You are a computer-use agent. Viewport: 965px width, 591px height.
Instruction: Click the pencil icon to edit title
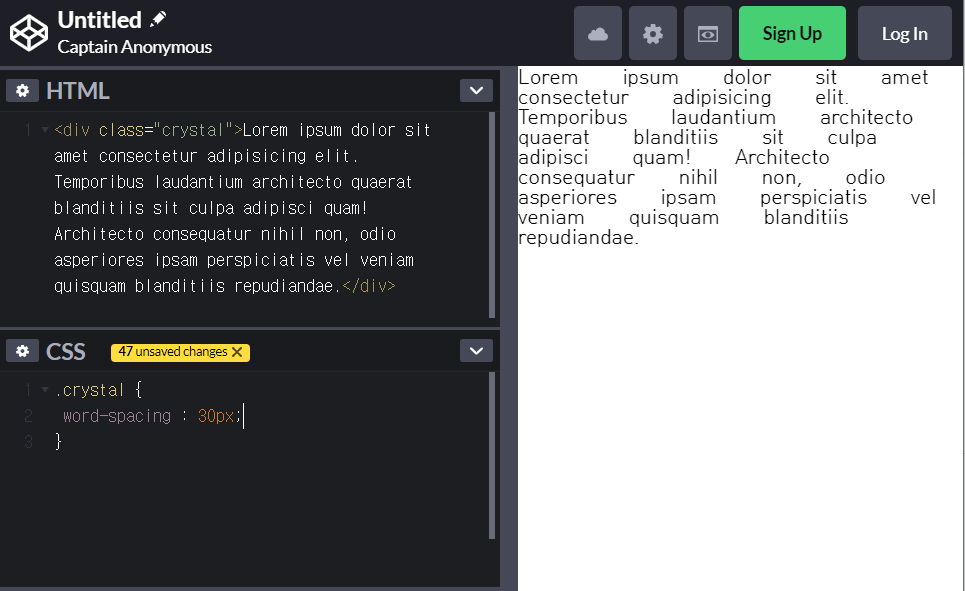[158, 19]
